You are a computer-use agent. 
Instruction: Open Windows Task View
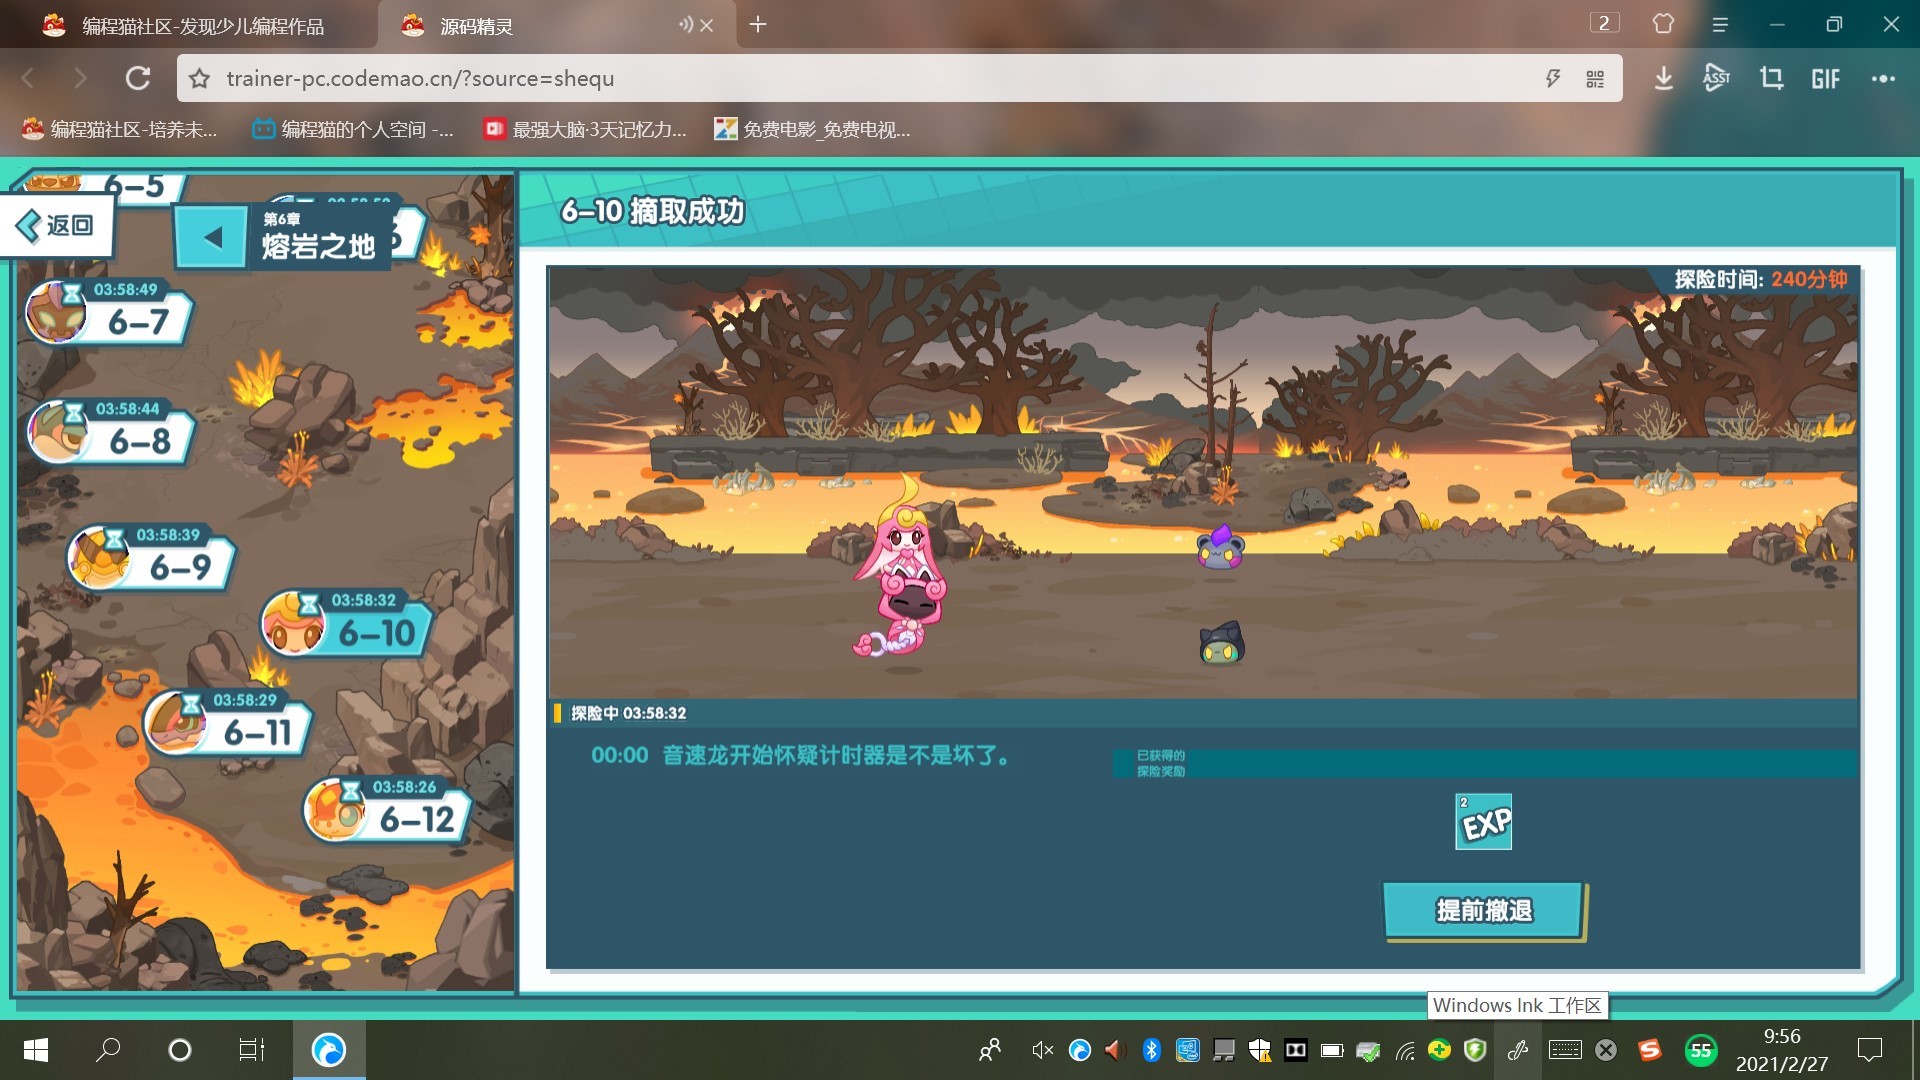coord(252,1050)
